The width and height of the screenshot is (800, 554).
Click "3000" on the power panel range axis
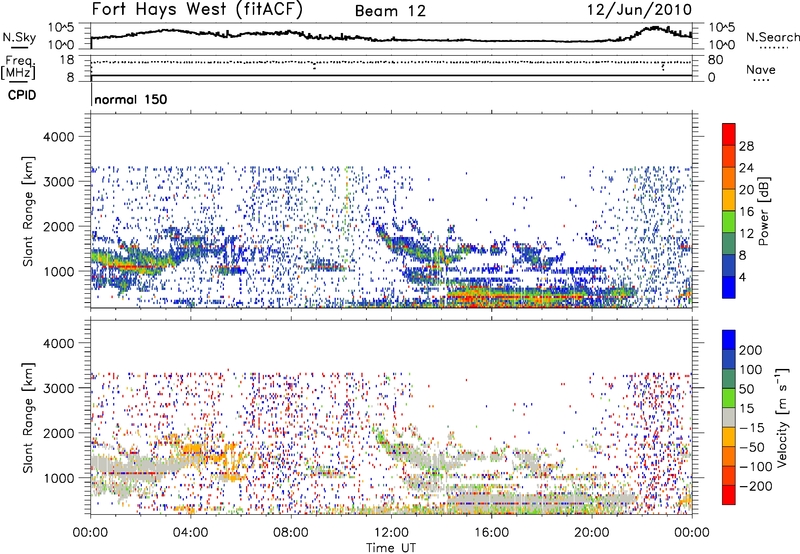58,182
